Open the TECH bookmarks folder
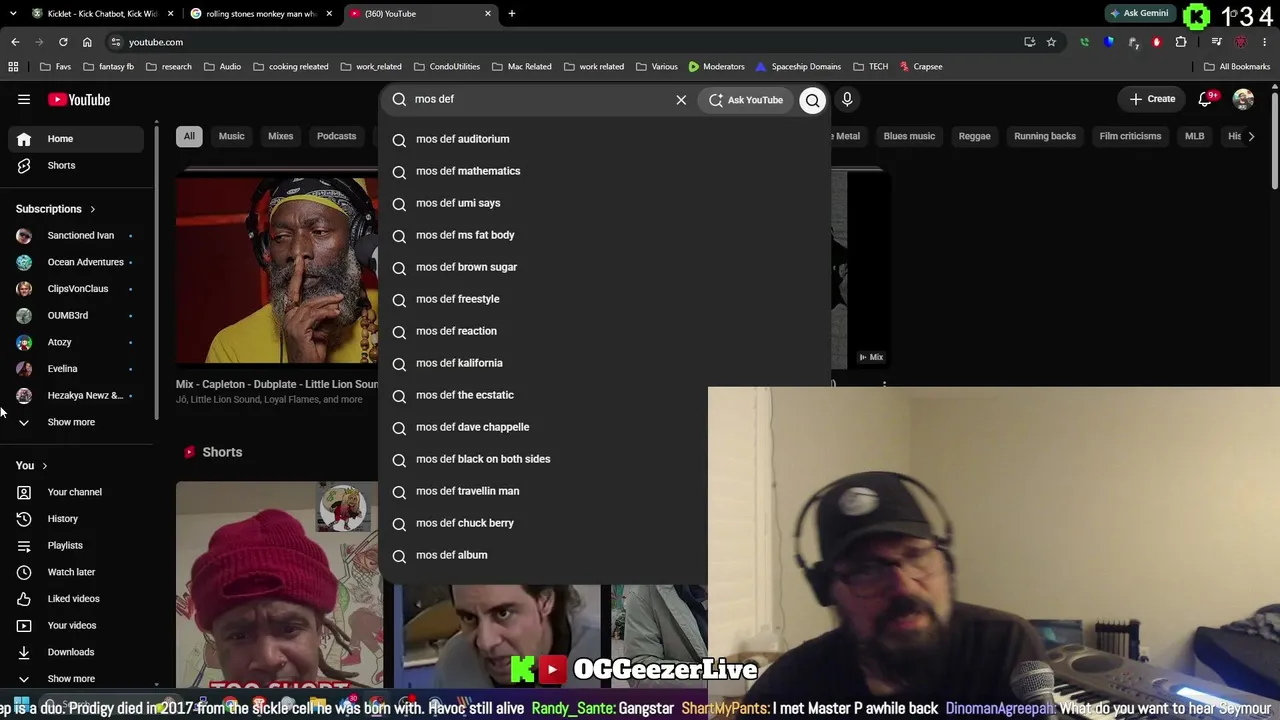 coord(871,67)
